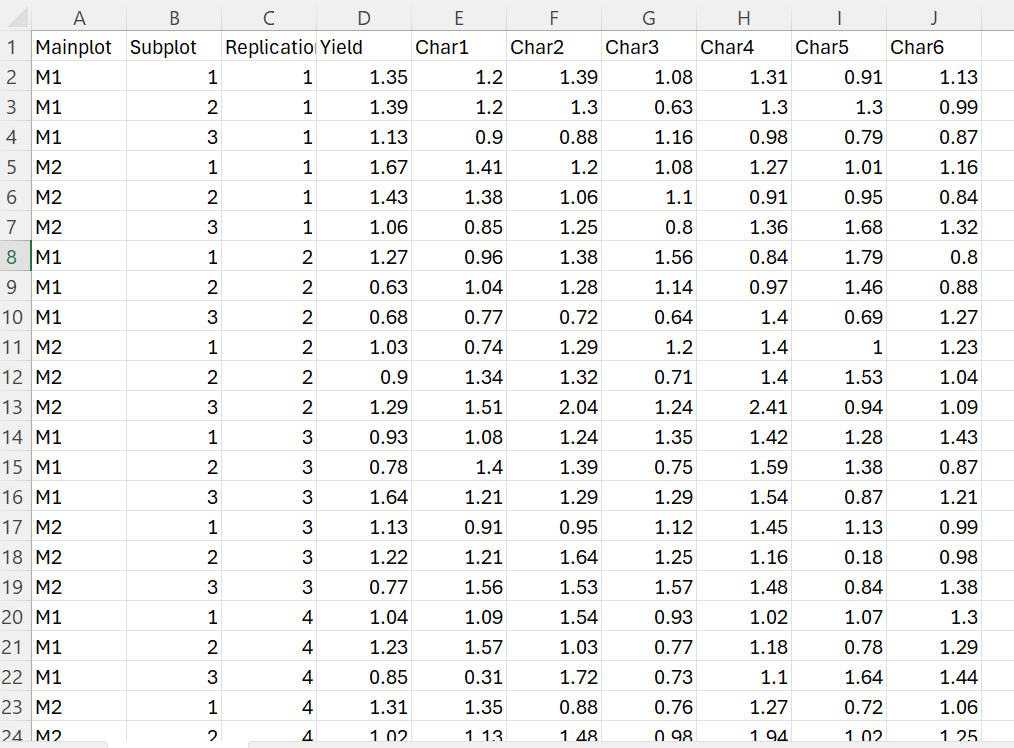
Task: Select column A header
Action: pos(79,18)
